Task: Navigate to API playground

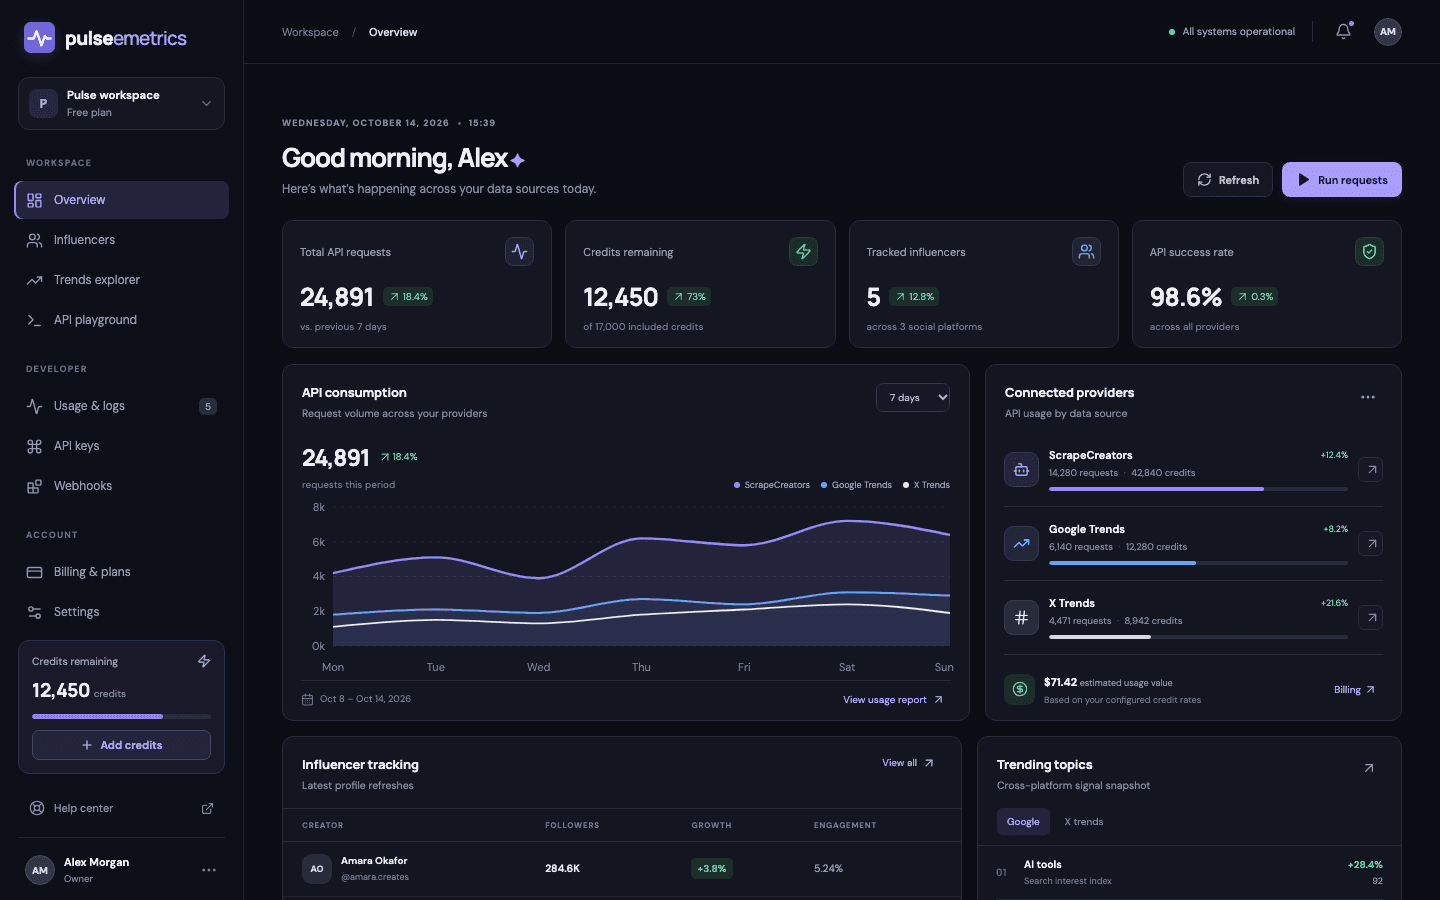Action: click(121, 320)
